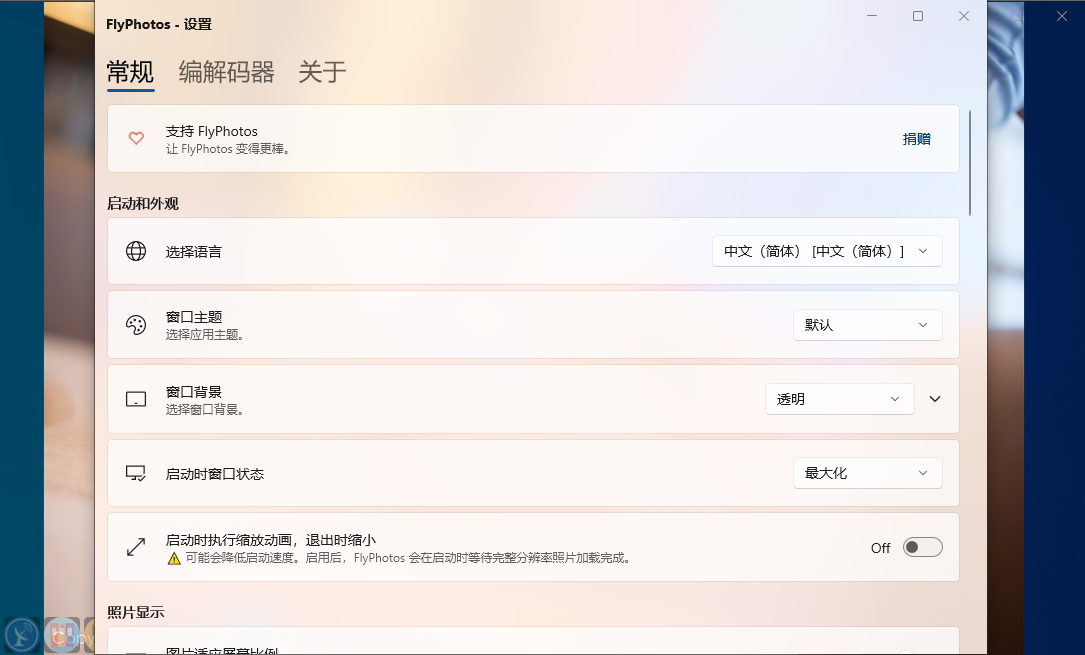This screenshot has width=1085, height=655.
Task: Click the heart icon beside 支持 FlyPhotos
Action: (136, 138)
